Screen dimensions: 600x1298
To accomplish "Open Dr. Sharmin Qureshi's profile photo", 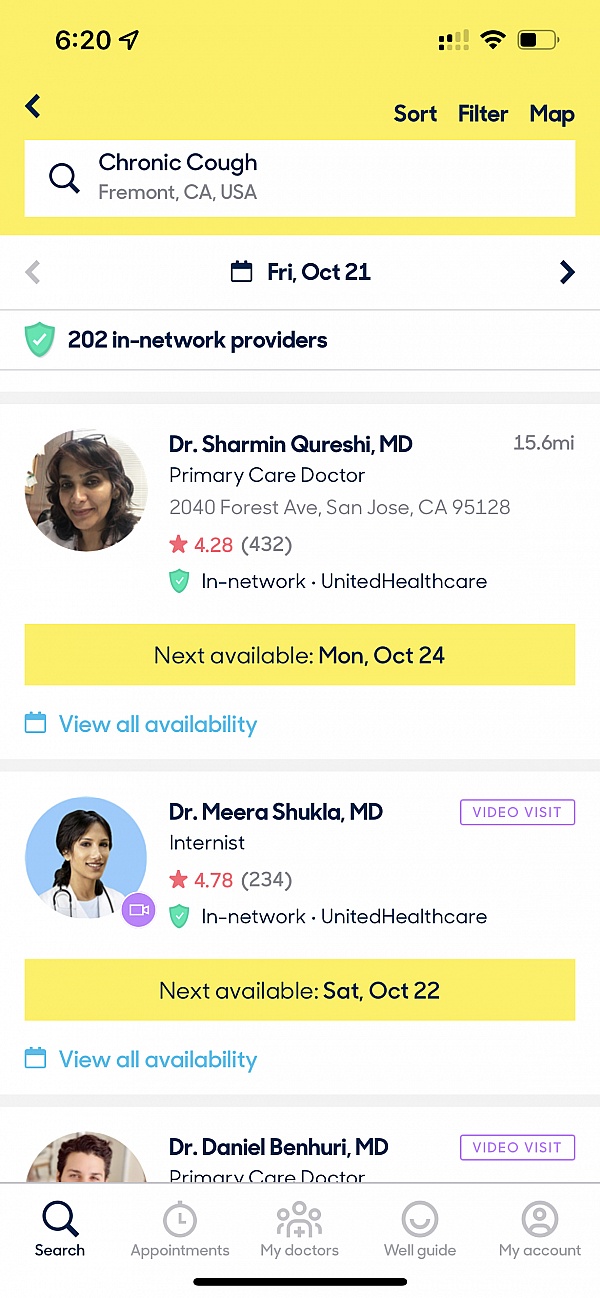I will click(86, 490).
